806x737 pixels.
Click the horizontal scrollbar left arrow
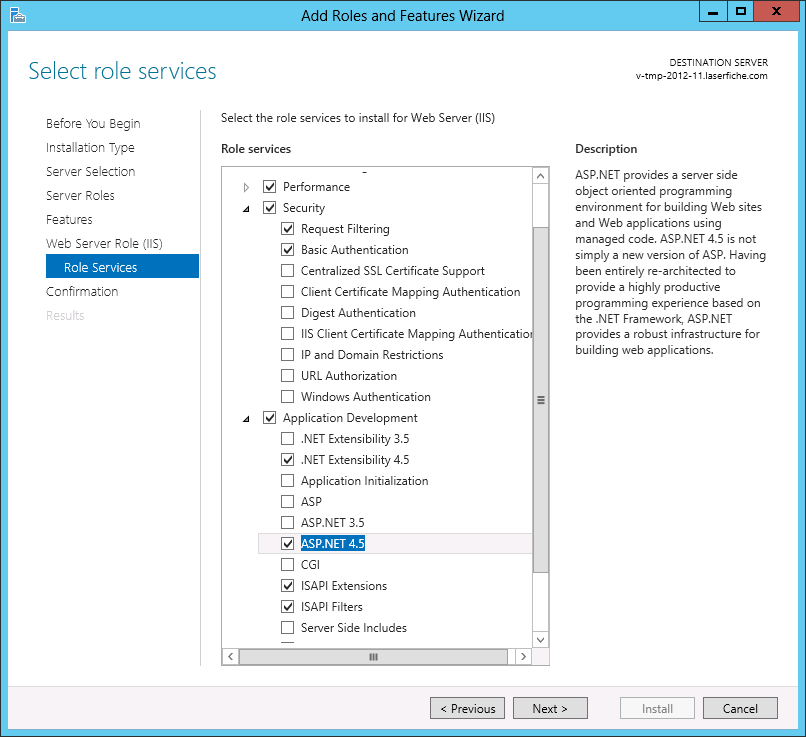(x=230, y=657)
